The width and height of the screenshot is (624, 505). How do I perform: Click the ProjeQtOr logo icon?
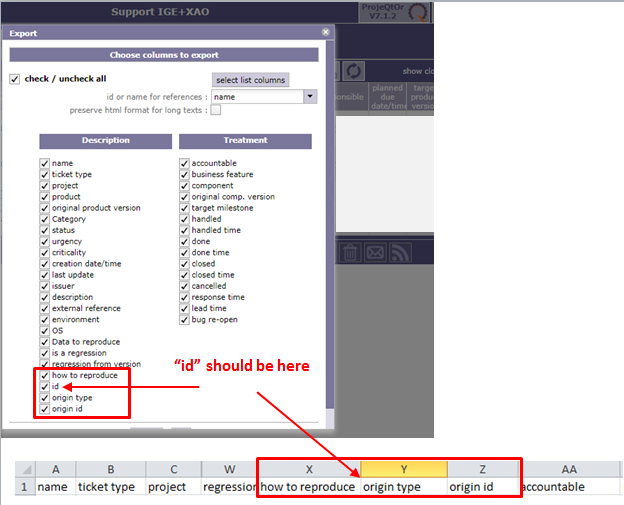tap(419, 13)
